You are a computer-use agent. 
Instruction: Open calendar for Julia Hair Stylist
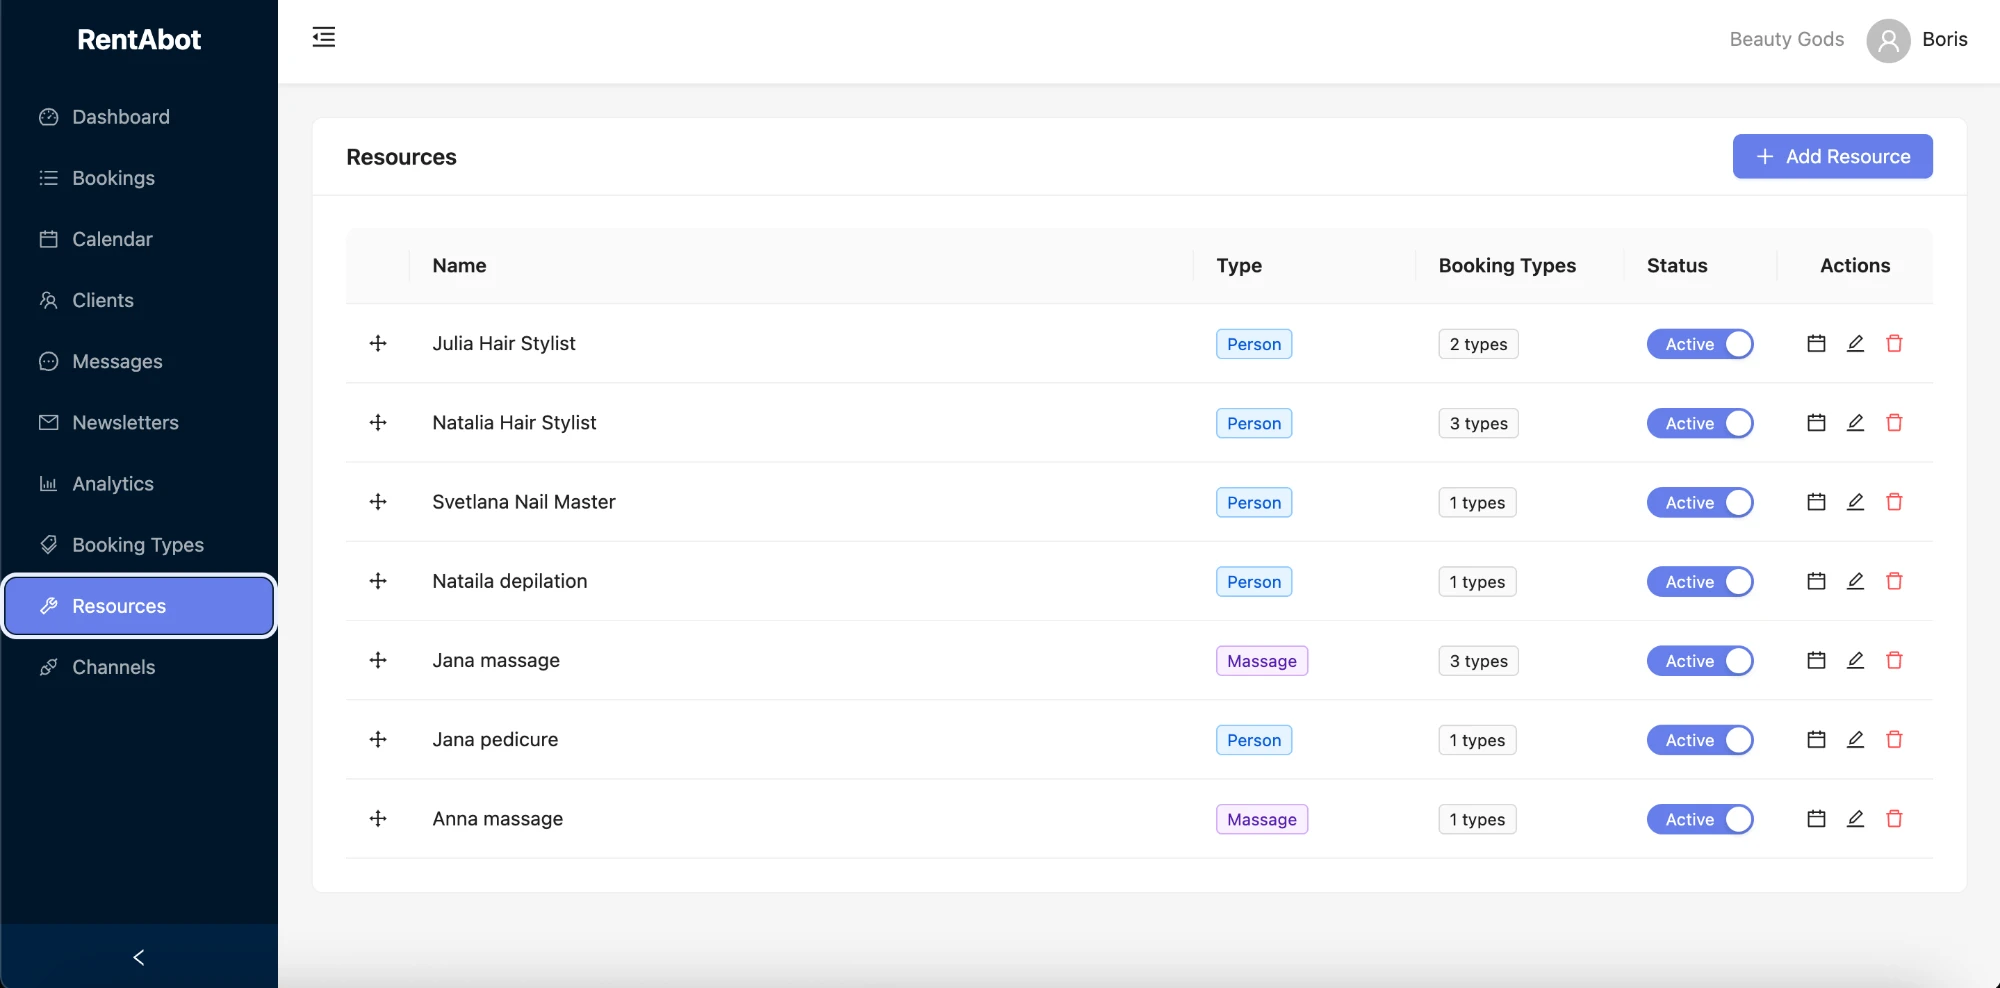point(1816,343)
